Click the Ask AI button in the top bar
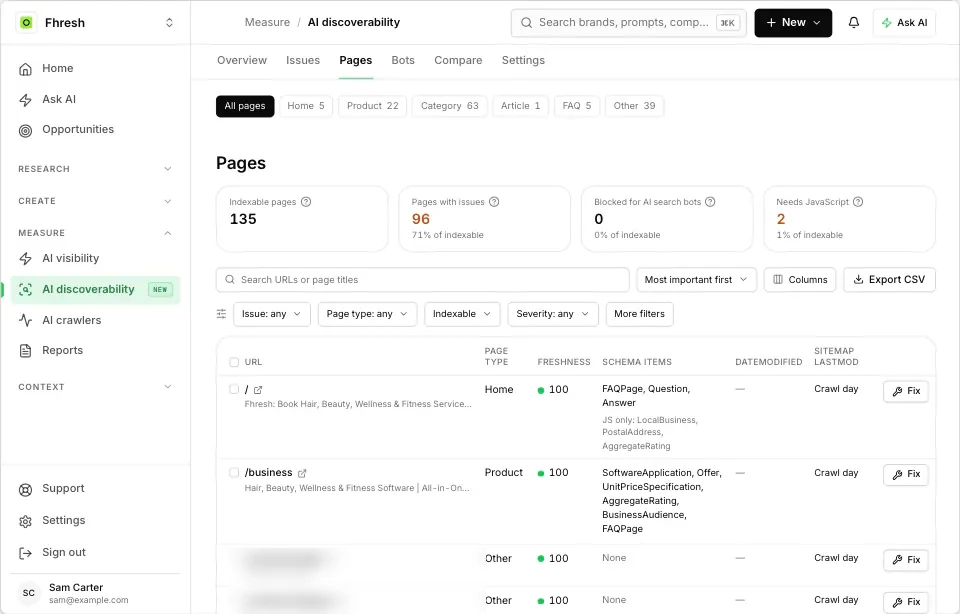 pos(904,23)
